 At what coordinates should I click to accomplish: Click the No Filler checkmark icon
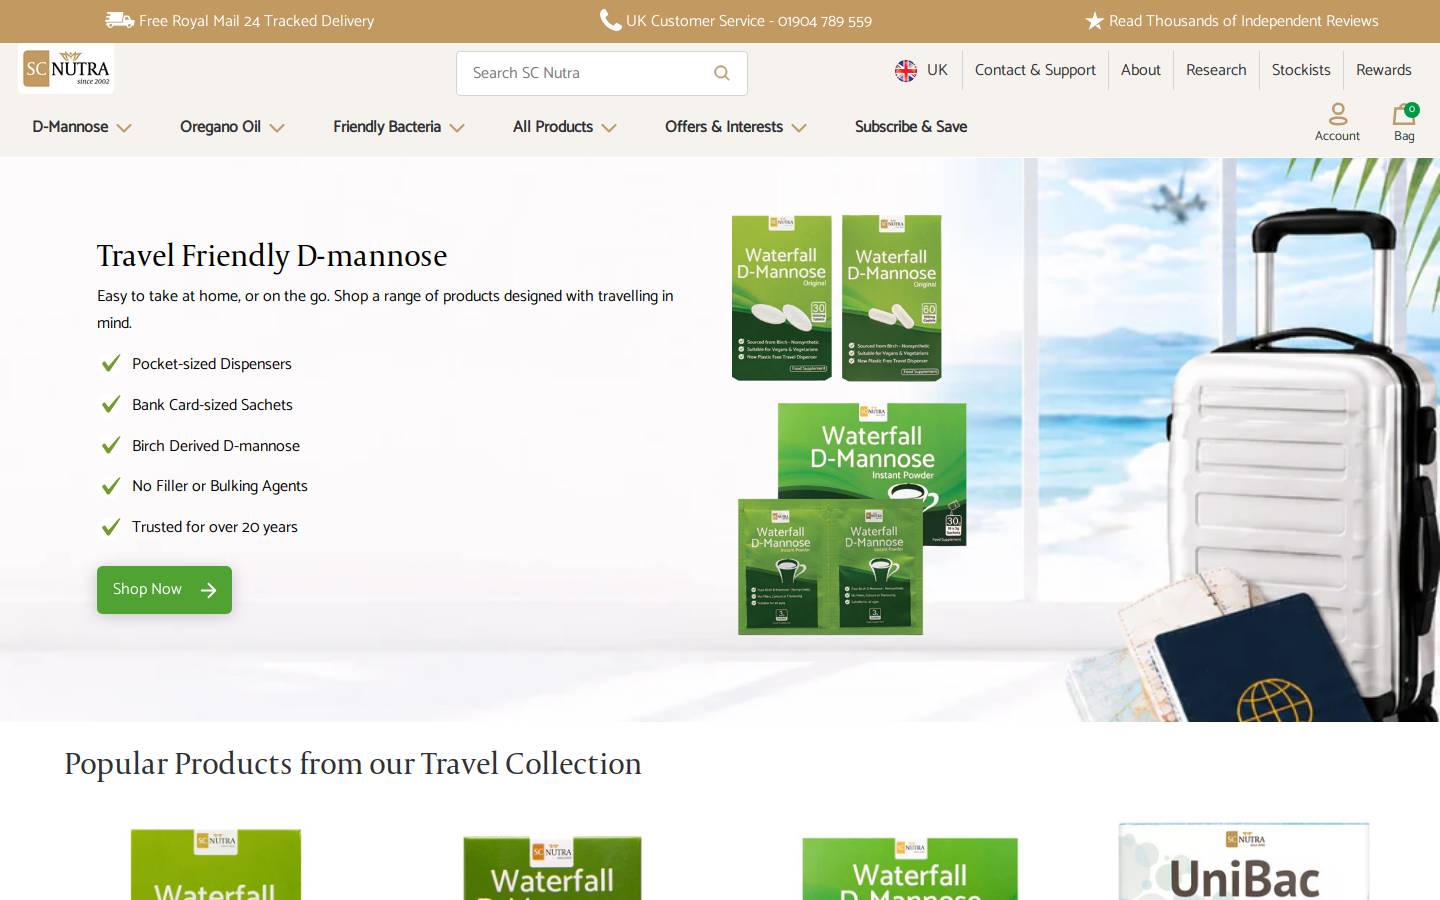[111, 486]
